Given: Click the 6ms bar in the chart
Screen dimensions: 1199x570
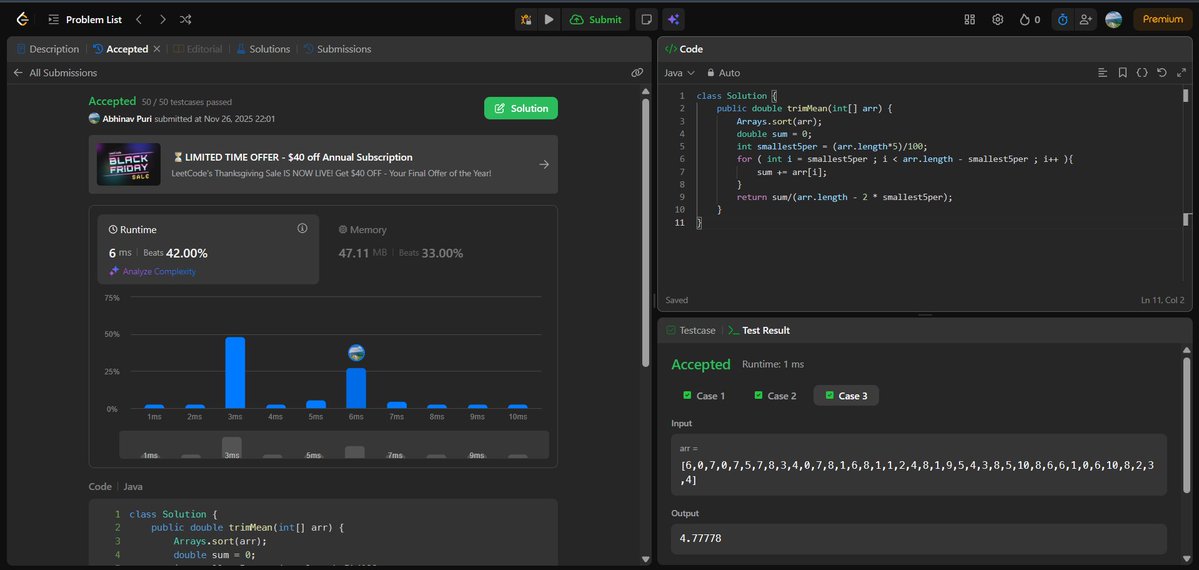Looking at the screenshot, I should tap(356, 388).
